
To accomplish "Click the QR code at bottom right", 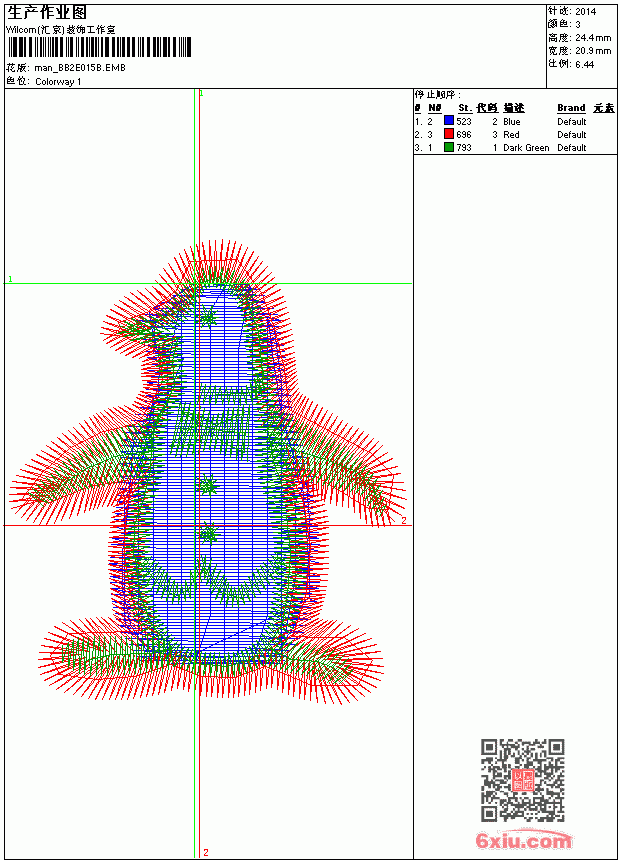I will coord(522,780).
